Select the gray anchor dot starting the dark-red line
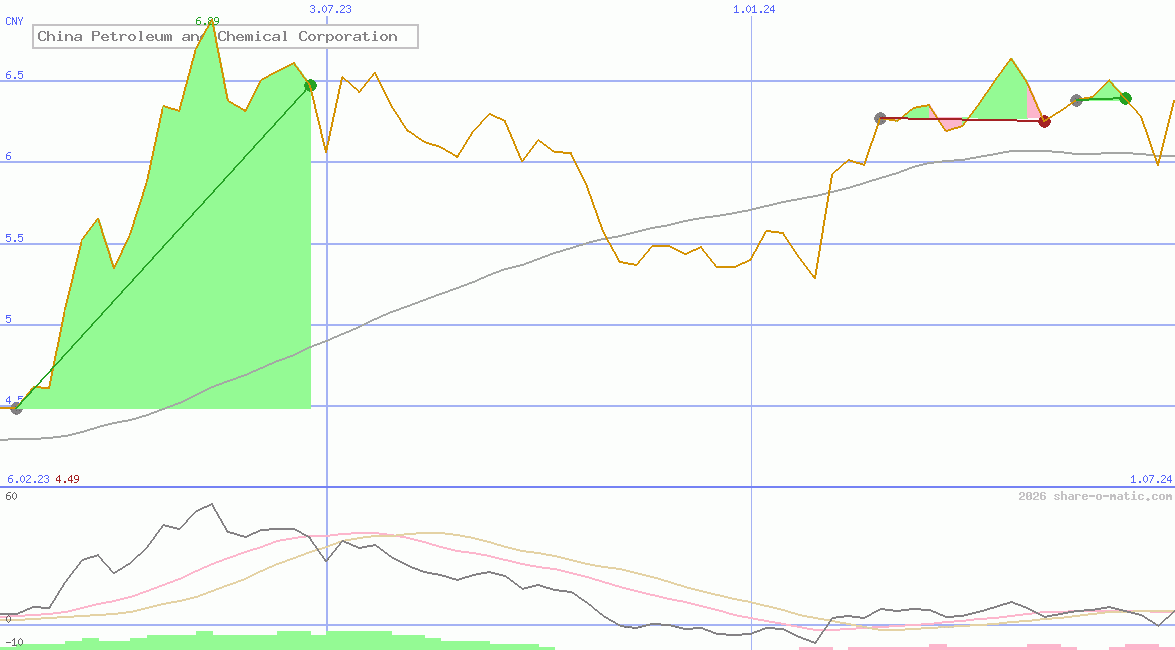Image resolution: width=1175 pixels, height=650 pixels. point(881,117)
